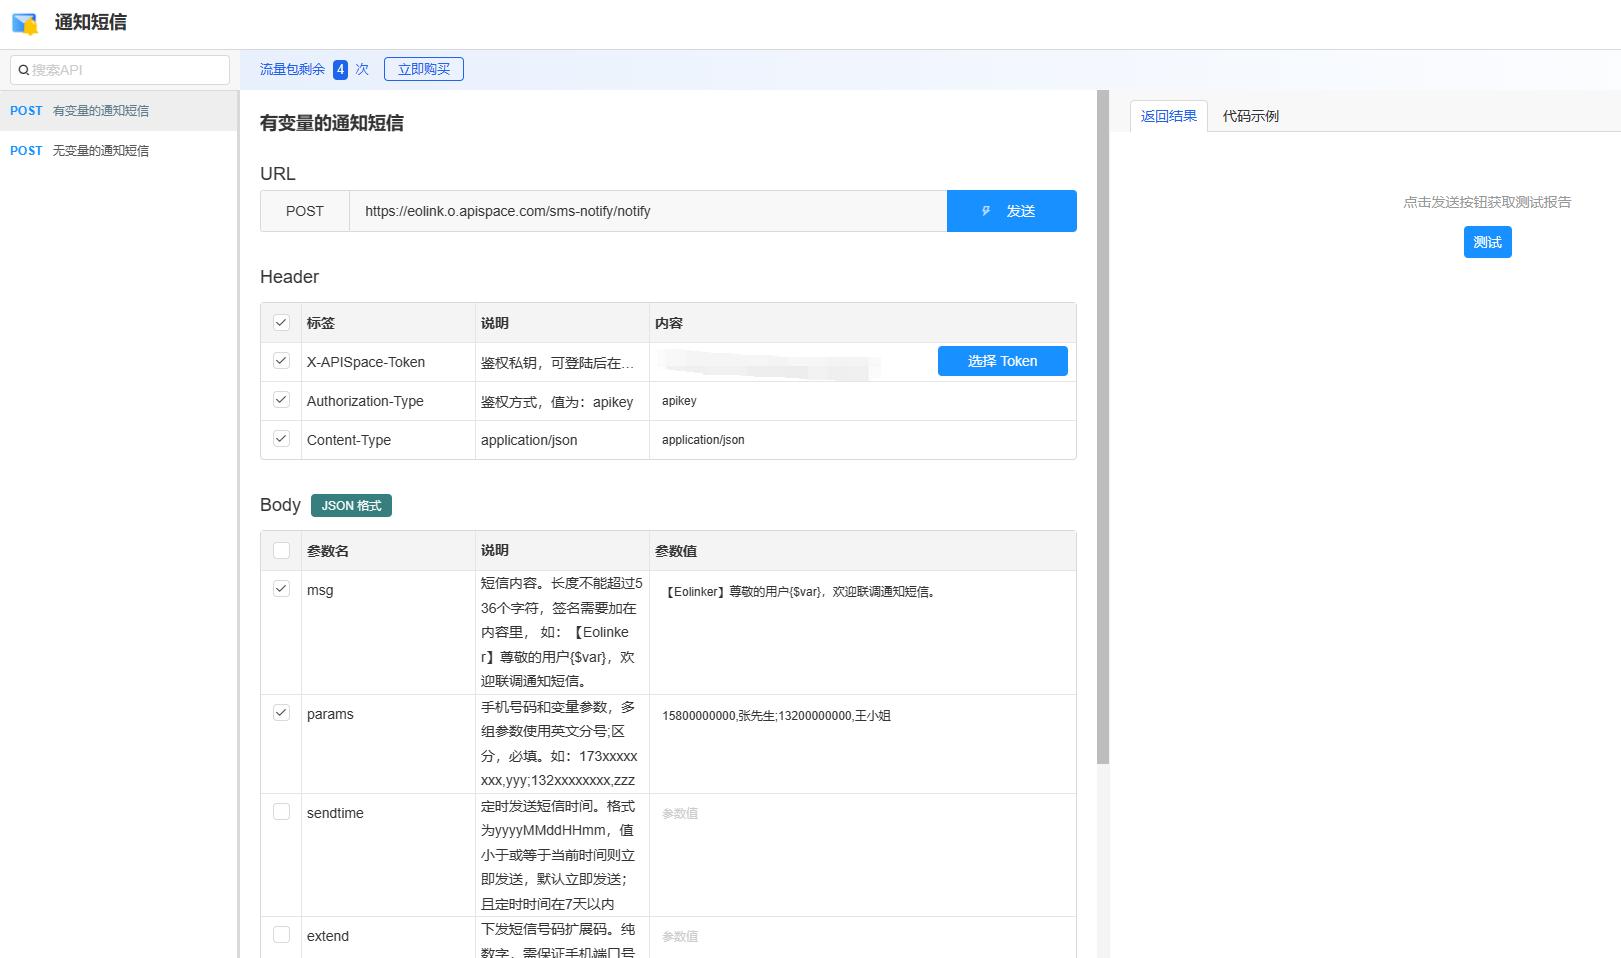Uncheck the params parameter checkbox
Image resolution: width=1621 pixels, height=958 pixels.
click(281, 712)
